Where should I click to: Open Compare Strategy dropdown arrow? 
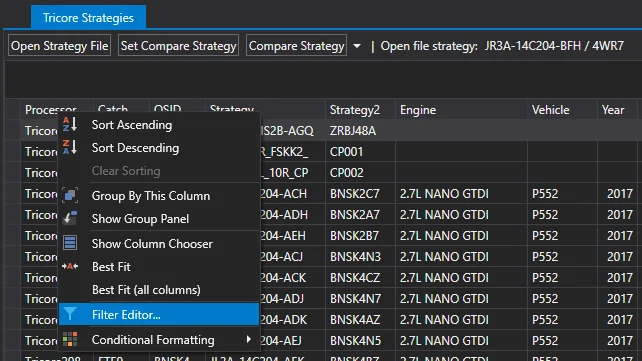pyautogui.click(x=357, y=46)
